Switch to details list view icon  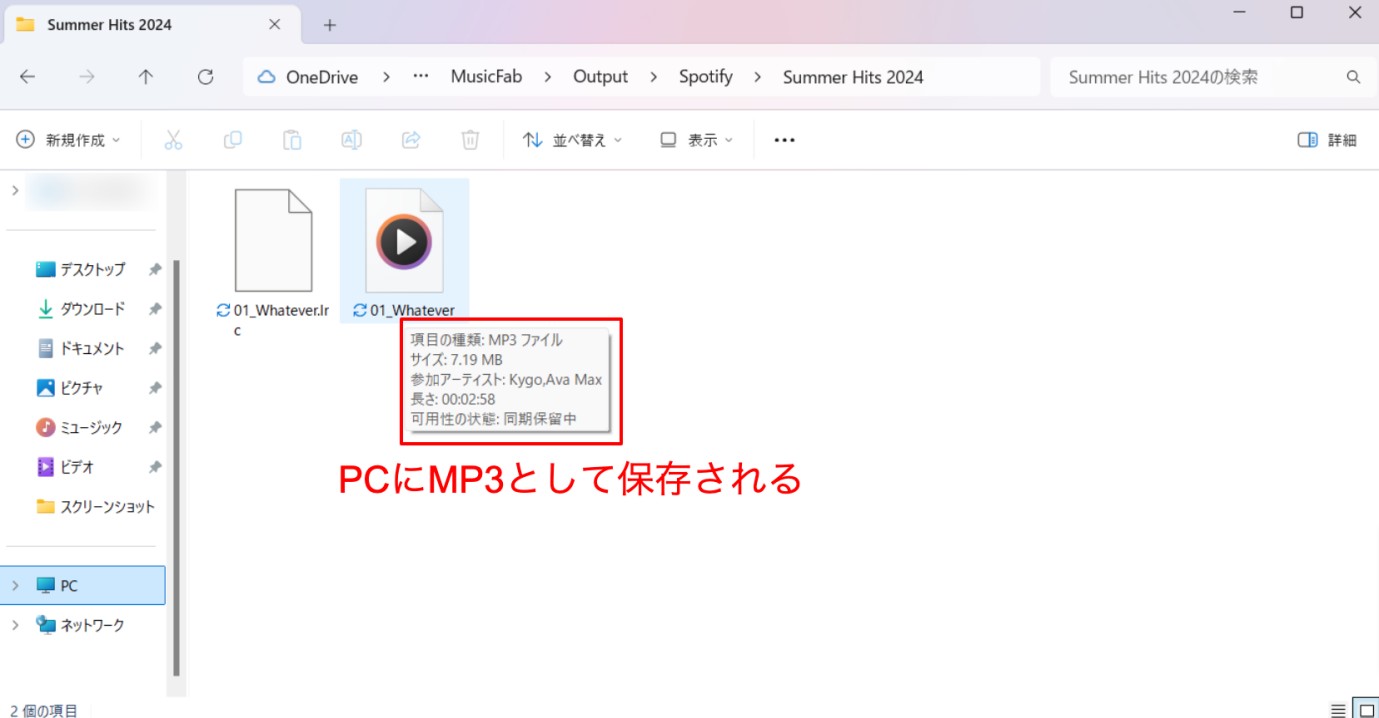click(1338, 709)
